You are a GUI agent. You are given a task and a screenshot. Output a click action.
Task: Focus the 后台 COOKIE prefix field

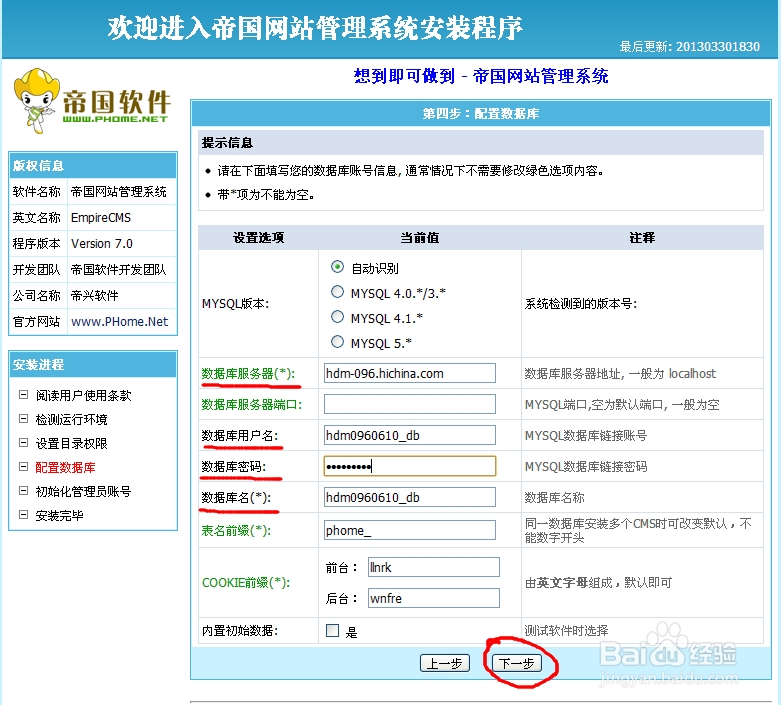[x=433, y=598]
